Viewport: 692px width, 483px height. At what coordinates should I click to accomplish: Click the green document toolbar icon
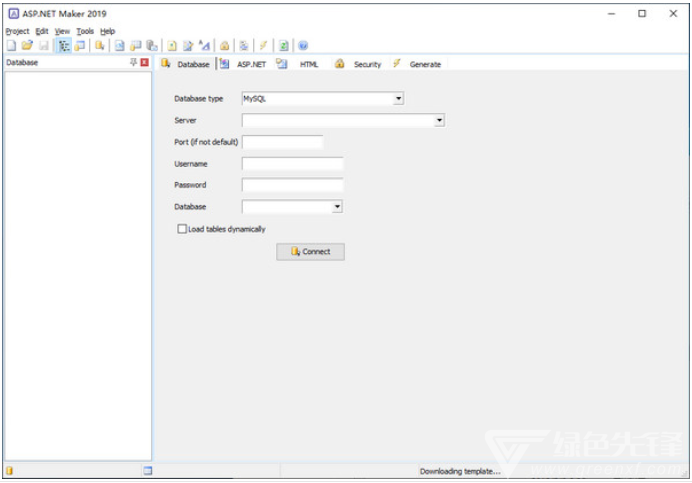click(x=284, y=45)
